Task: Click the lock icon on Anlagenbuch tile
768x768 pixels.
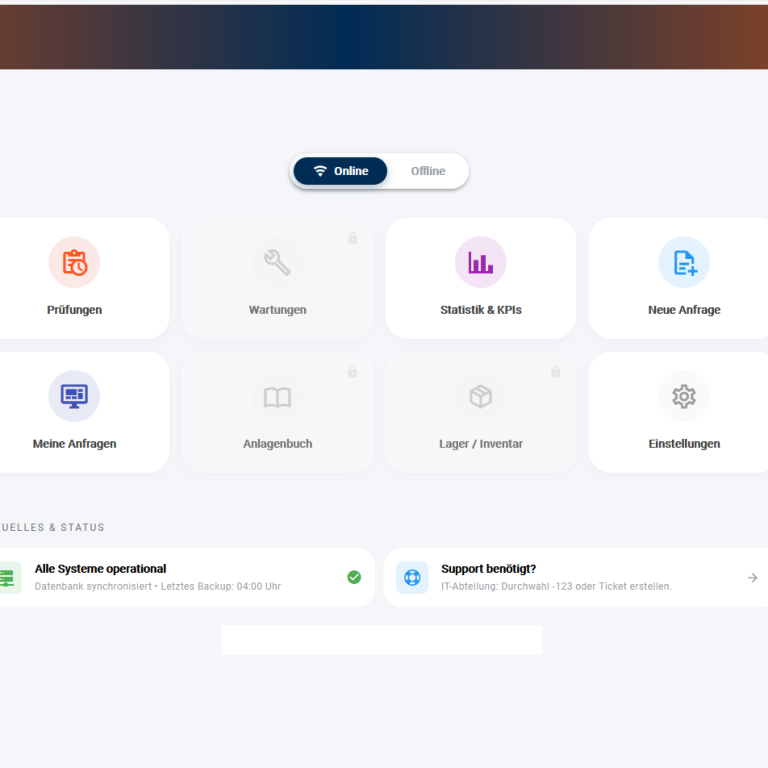Action: click(352, 372)
